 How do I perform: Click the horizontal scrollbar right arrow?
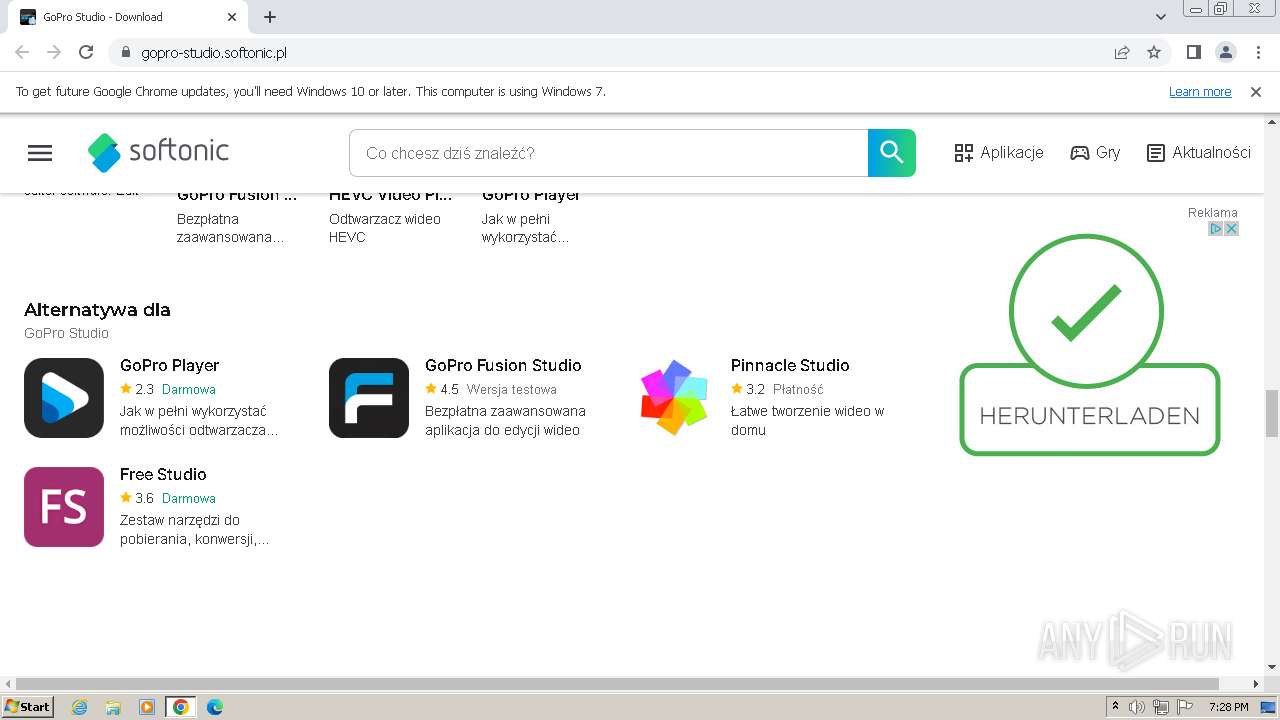point(1257,684)
